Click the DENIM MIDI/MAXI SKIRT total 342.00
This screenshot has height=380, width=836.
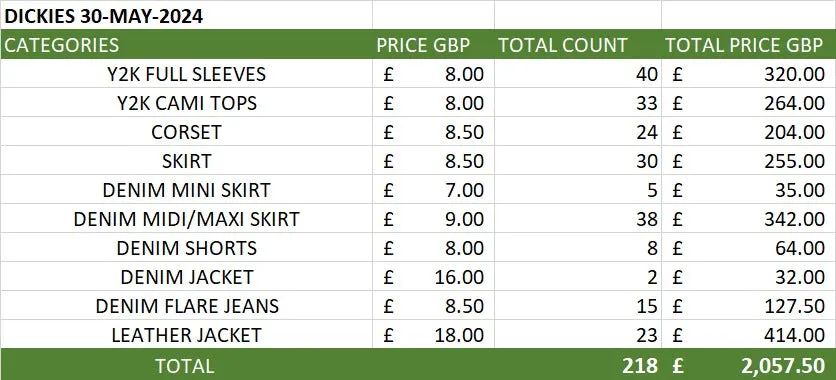[x=749, y=219]
